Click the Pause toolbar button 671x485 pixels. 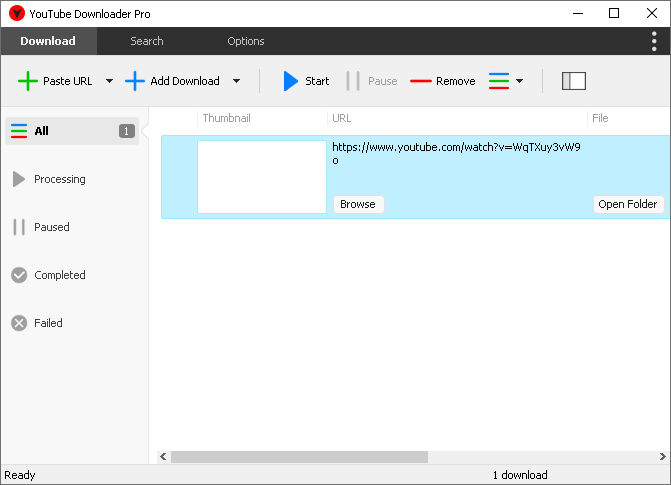(372, 81)
